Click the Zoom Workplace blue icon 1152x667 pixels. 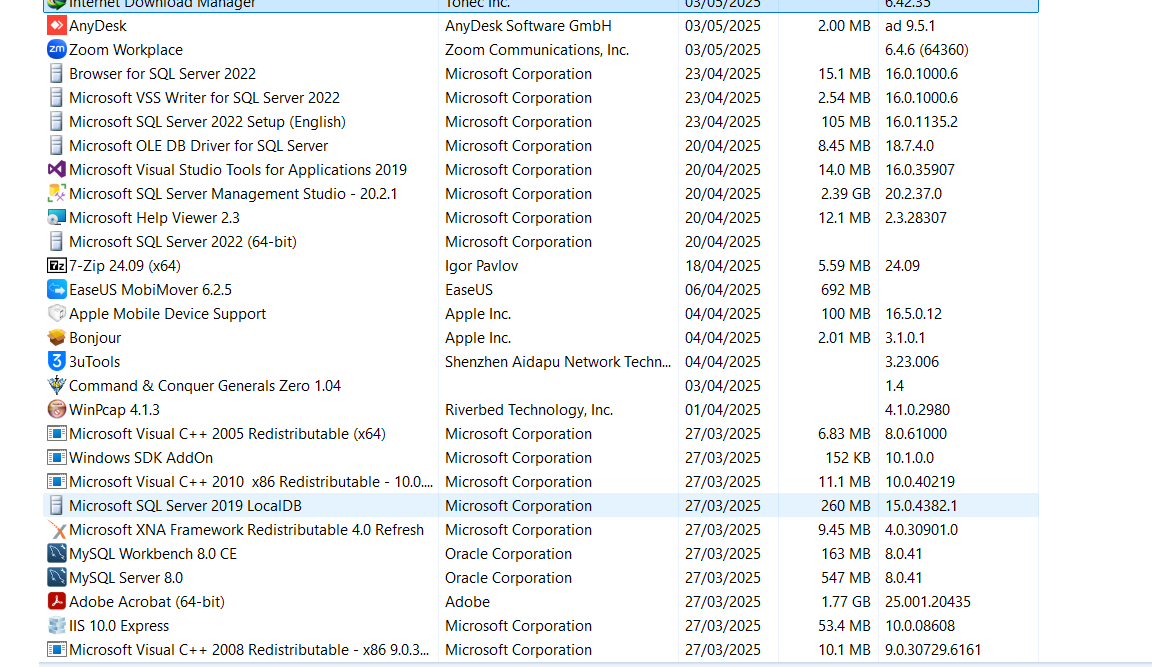(57, 49)
